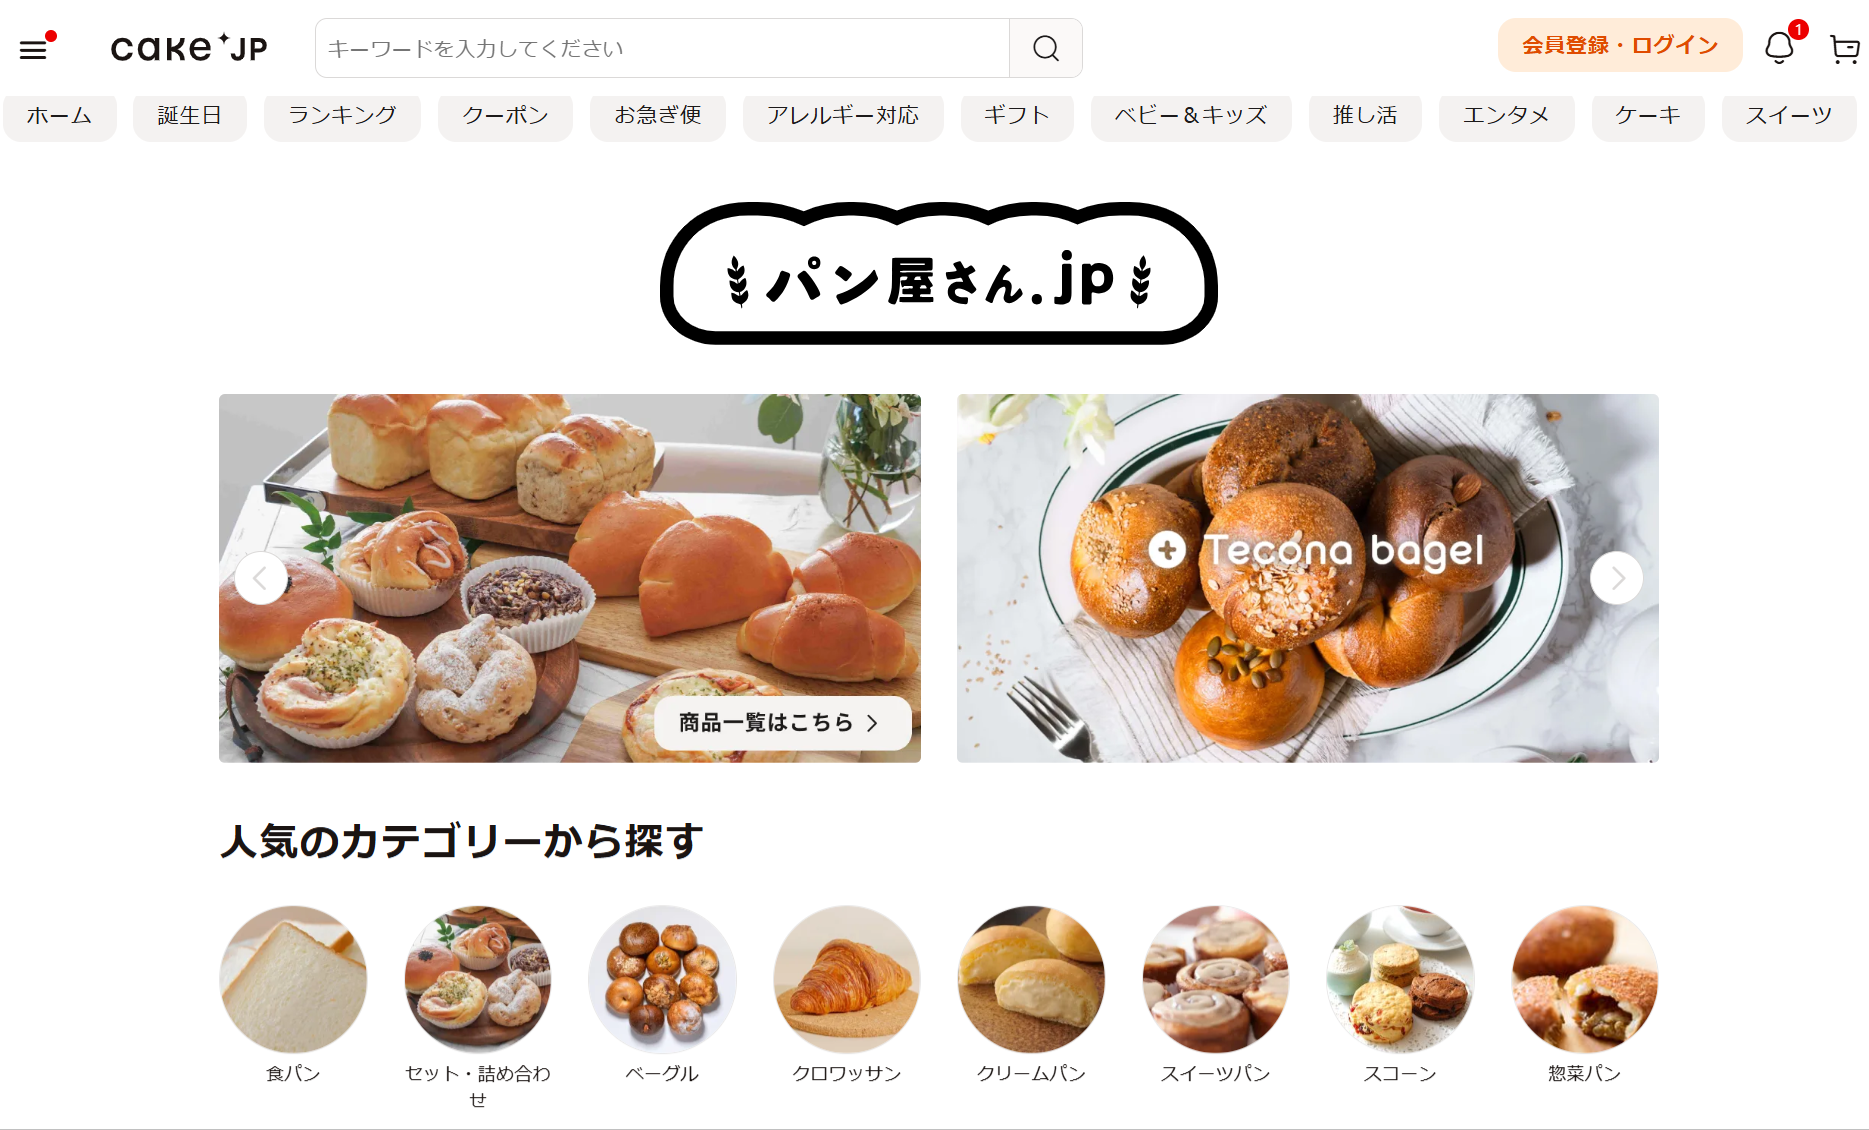
Task: Show previous banner slide arrow
Action: point(261,578)
